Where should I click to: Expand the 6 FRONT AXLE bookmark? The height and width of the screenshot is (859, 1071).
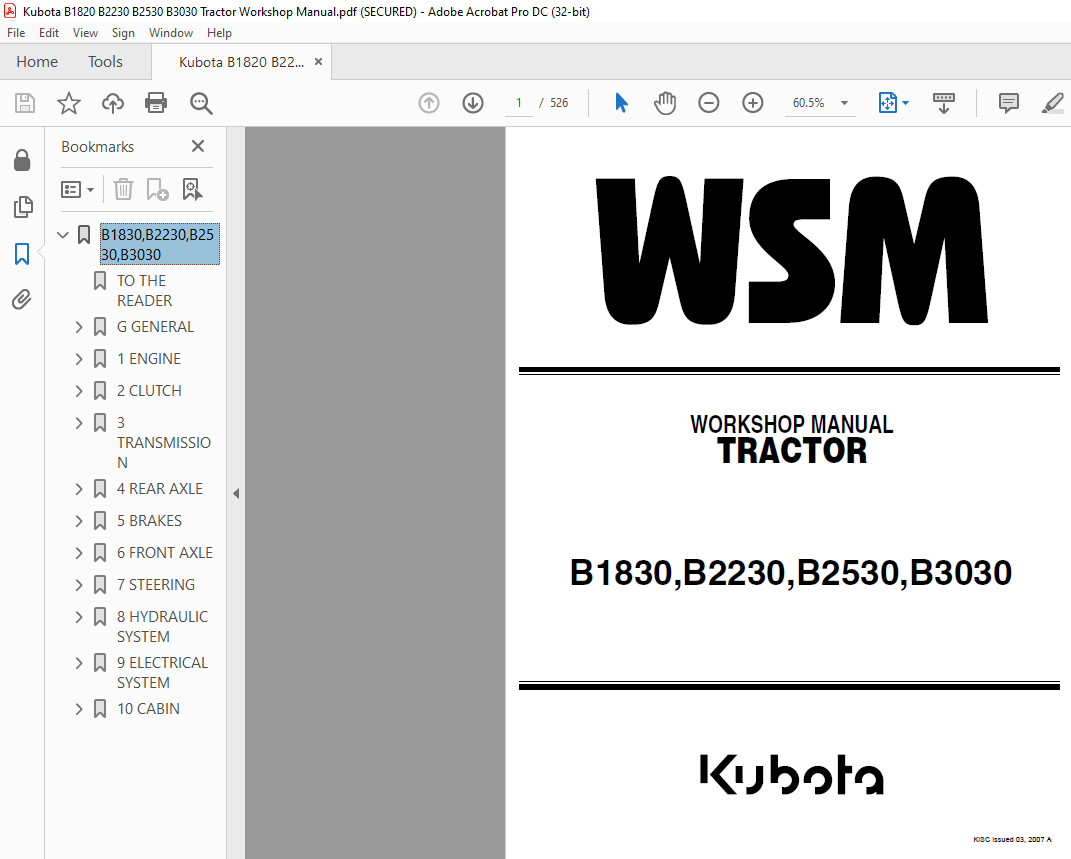[x=79, y=553]
